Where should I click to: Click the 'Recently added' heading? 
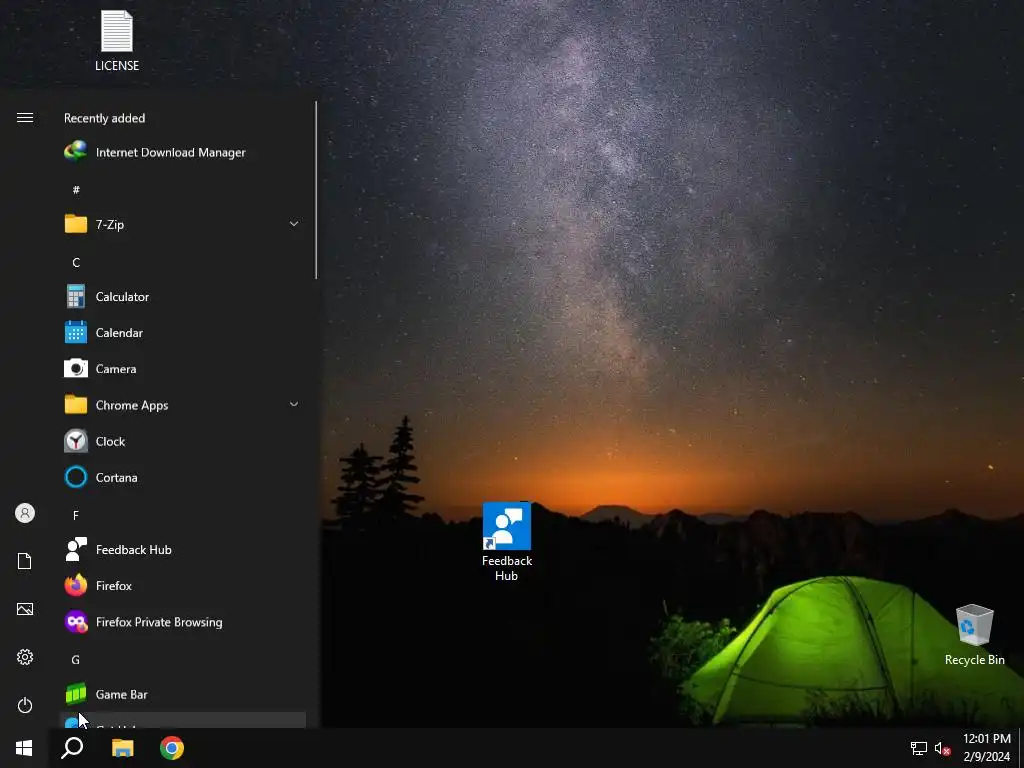tap(104, 118)
